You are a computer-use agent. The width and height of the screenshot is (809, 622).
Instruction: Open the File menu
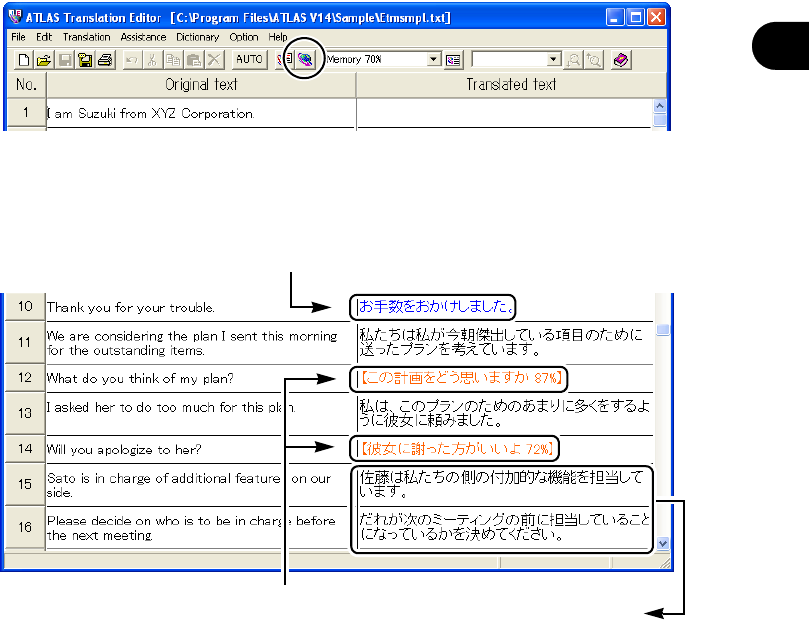(18, 37)
